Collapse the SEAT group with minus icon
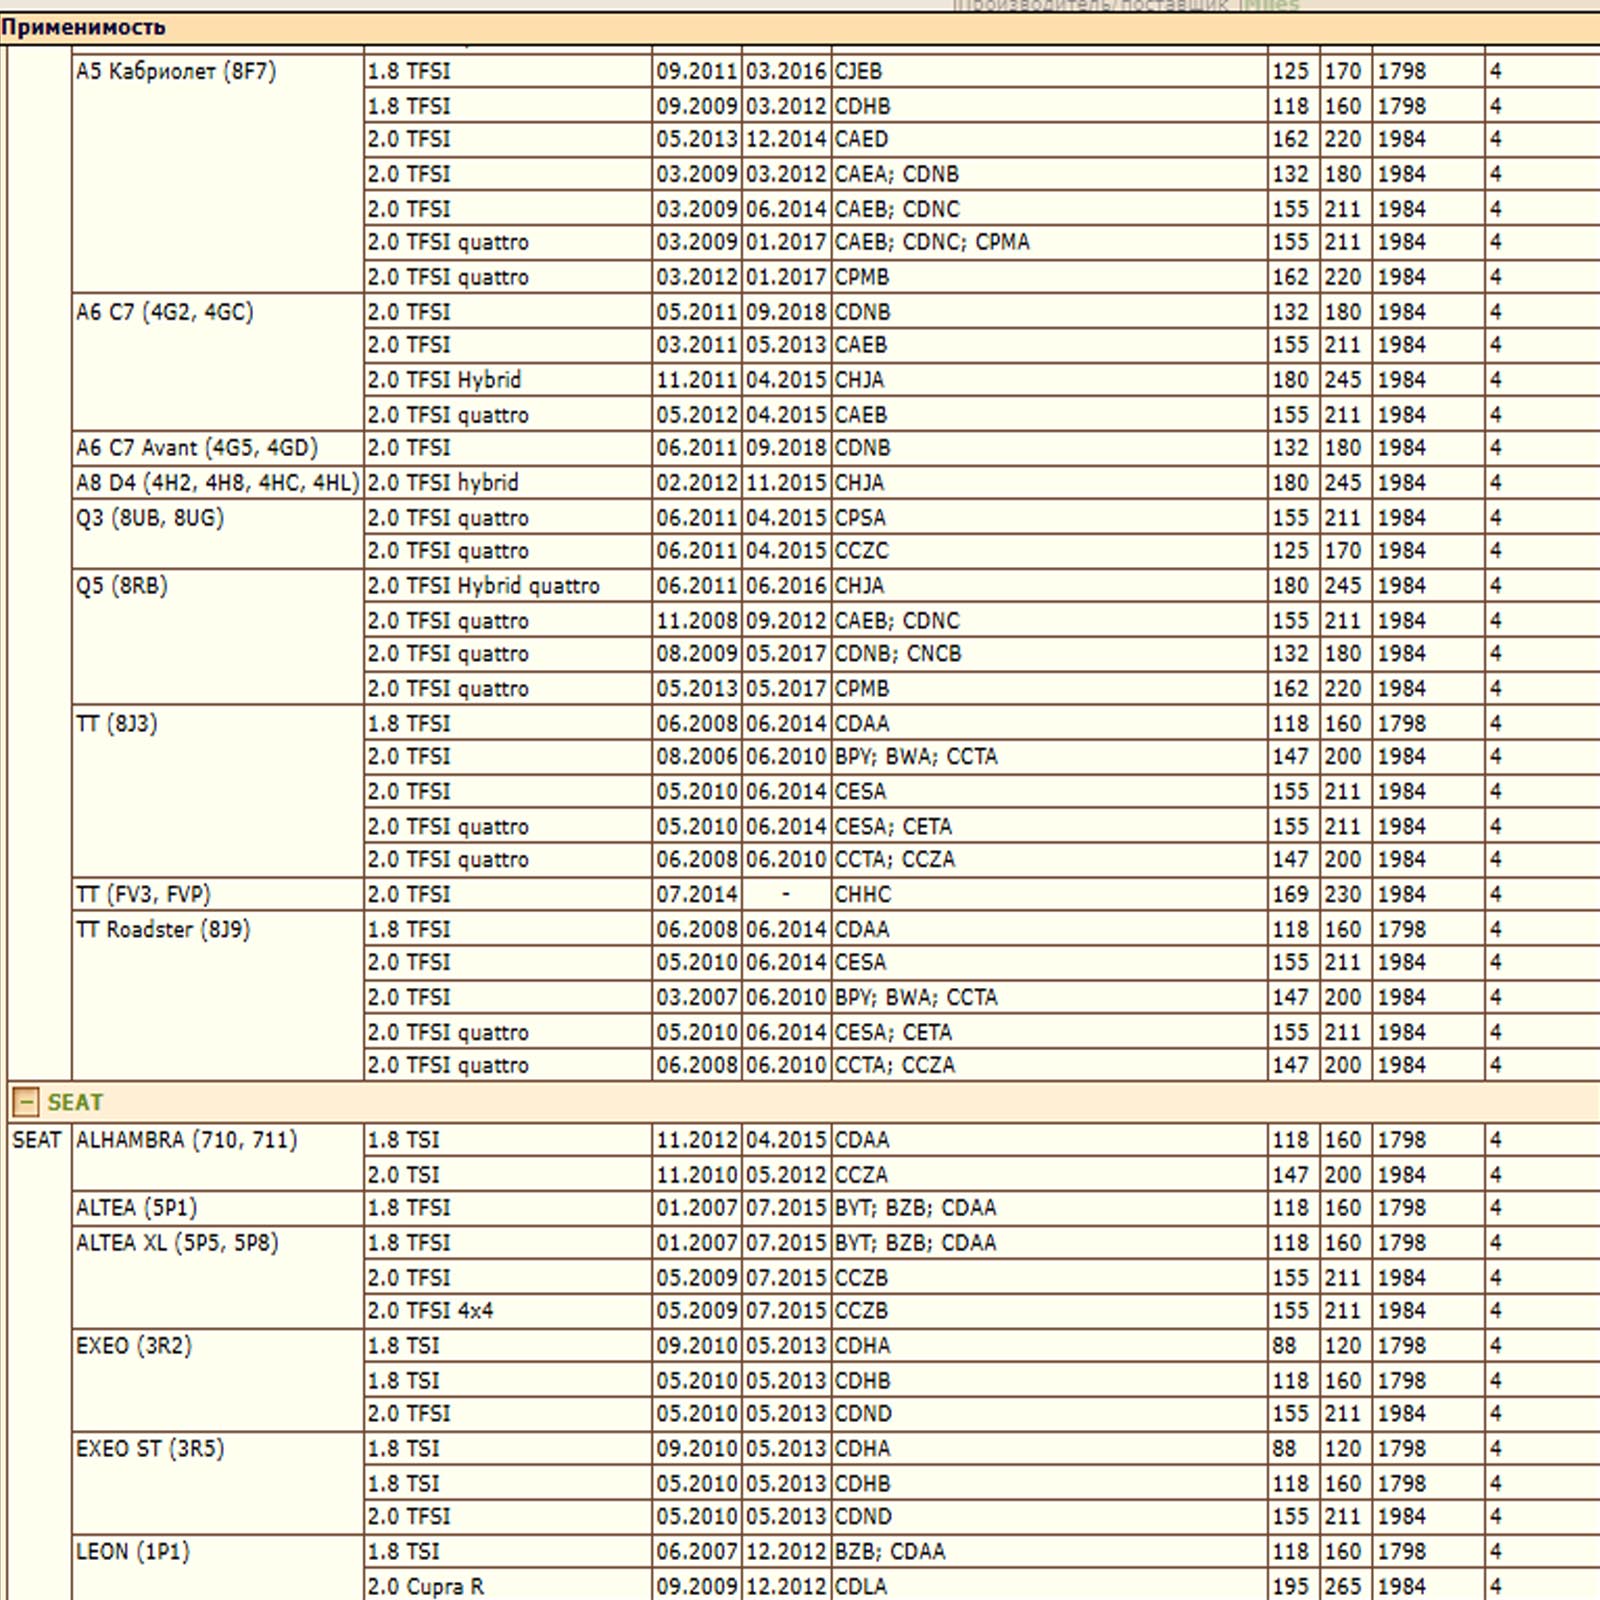The image size is (1600, 1600). (25, 1102)
